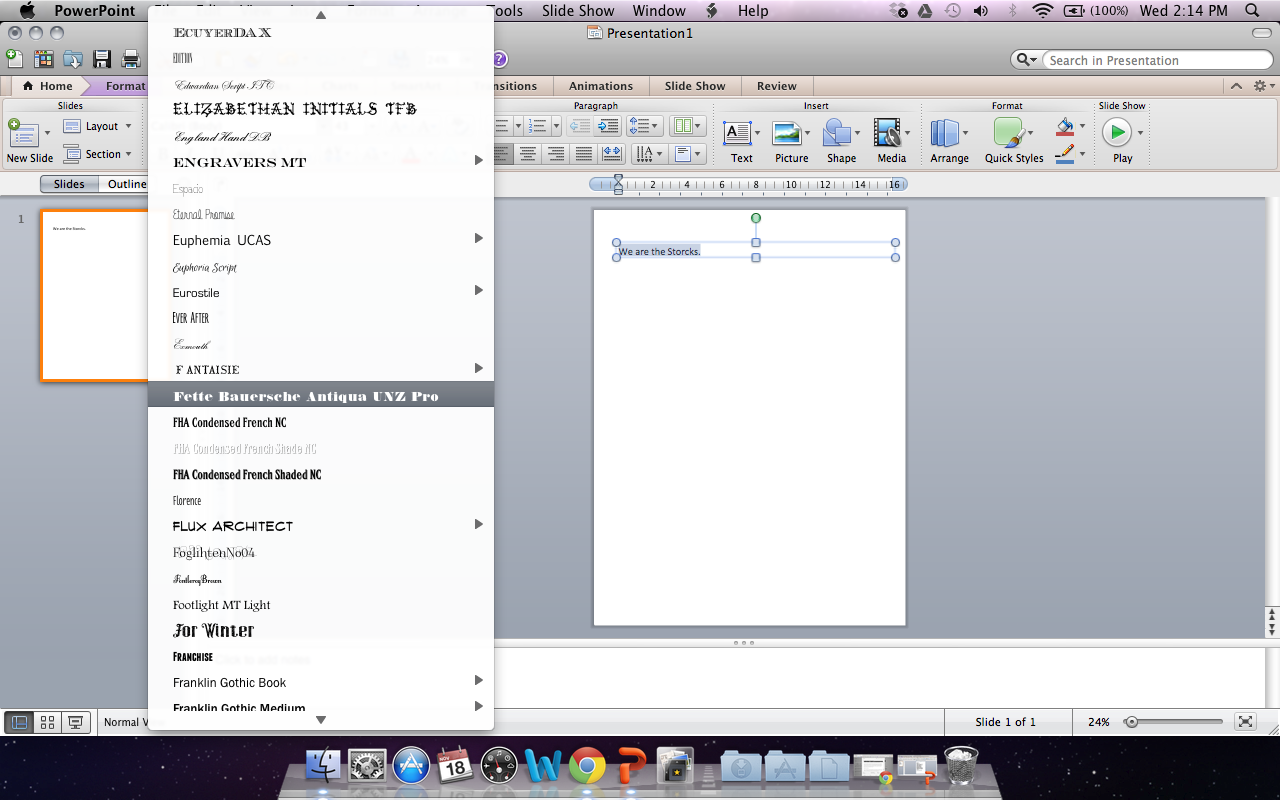Justify the paragraph text
The height and width of the screenshot is (800, 1280).
coord(583,154)
